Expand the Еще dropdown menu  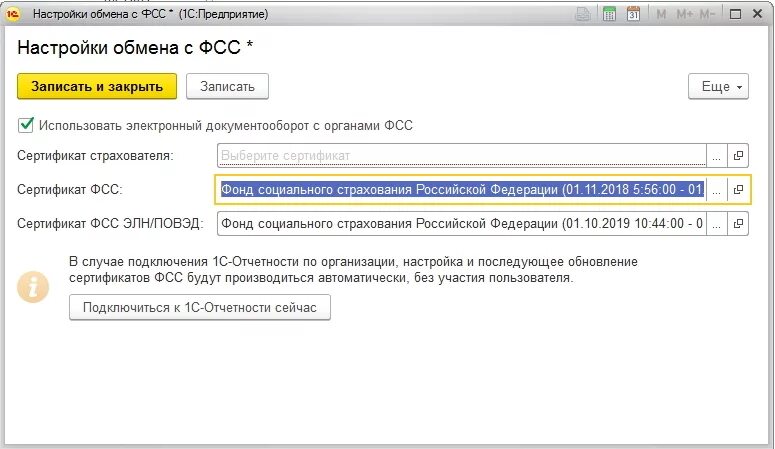tap(718, 87)
